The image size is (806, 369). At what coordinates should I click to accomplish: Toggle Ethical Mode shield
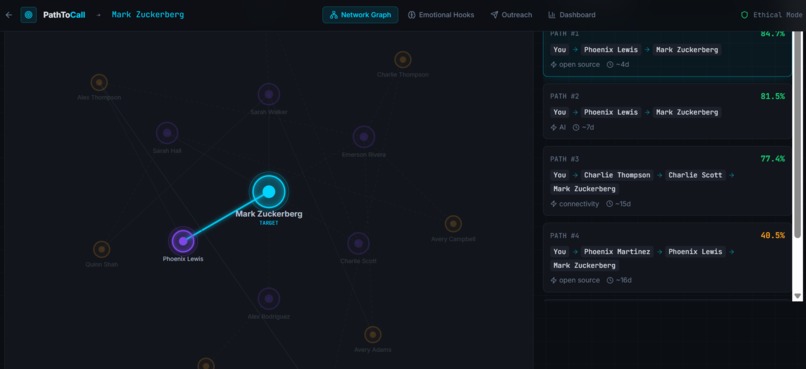[744, 15]
